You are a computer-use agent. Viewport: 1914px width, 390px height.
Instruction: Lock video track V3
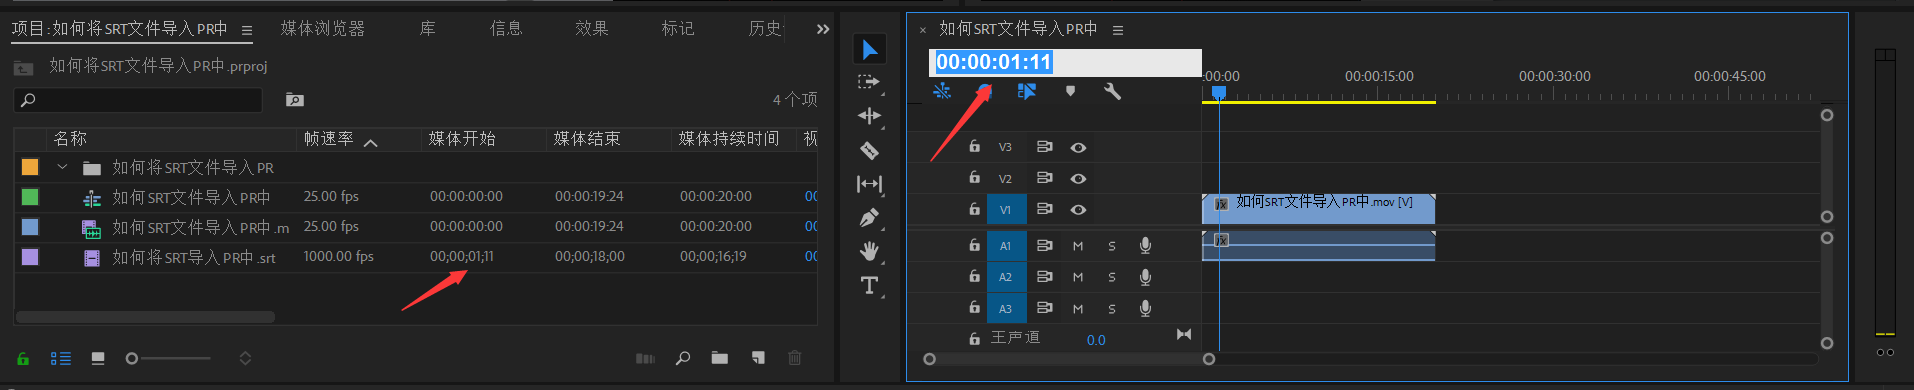click(974, 146)
